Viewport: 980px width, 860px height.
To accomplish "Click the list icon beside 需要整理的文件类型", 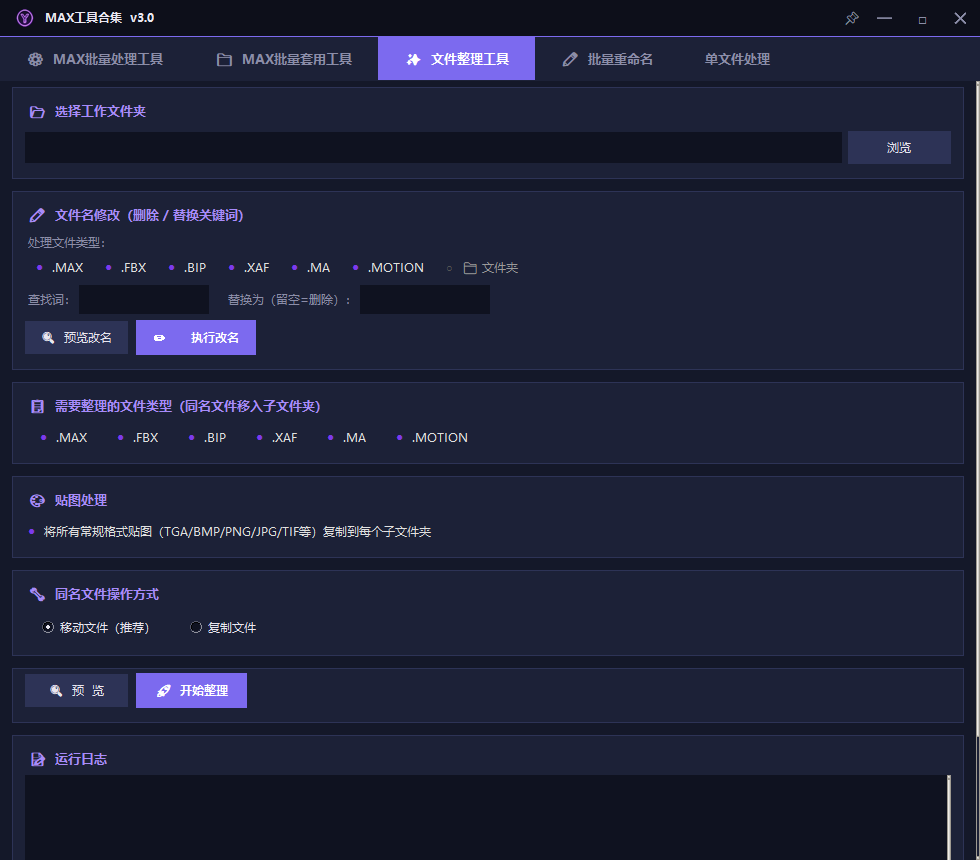I will [37, 407].
